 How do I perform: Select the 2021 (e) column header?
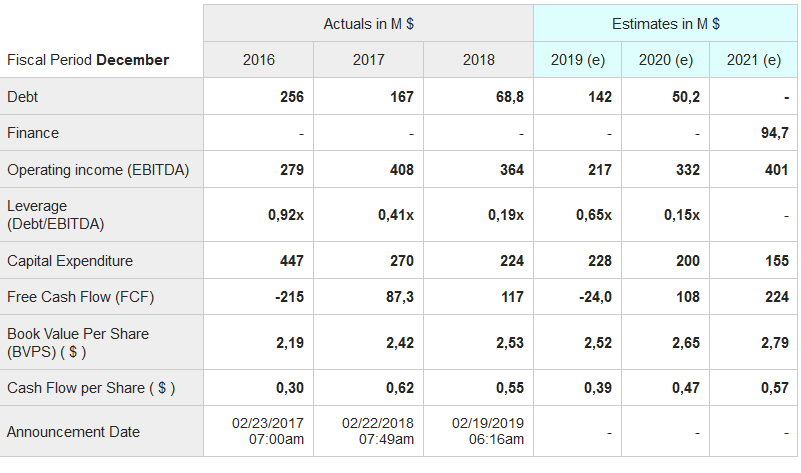[x=755, y=60]
